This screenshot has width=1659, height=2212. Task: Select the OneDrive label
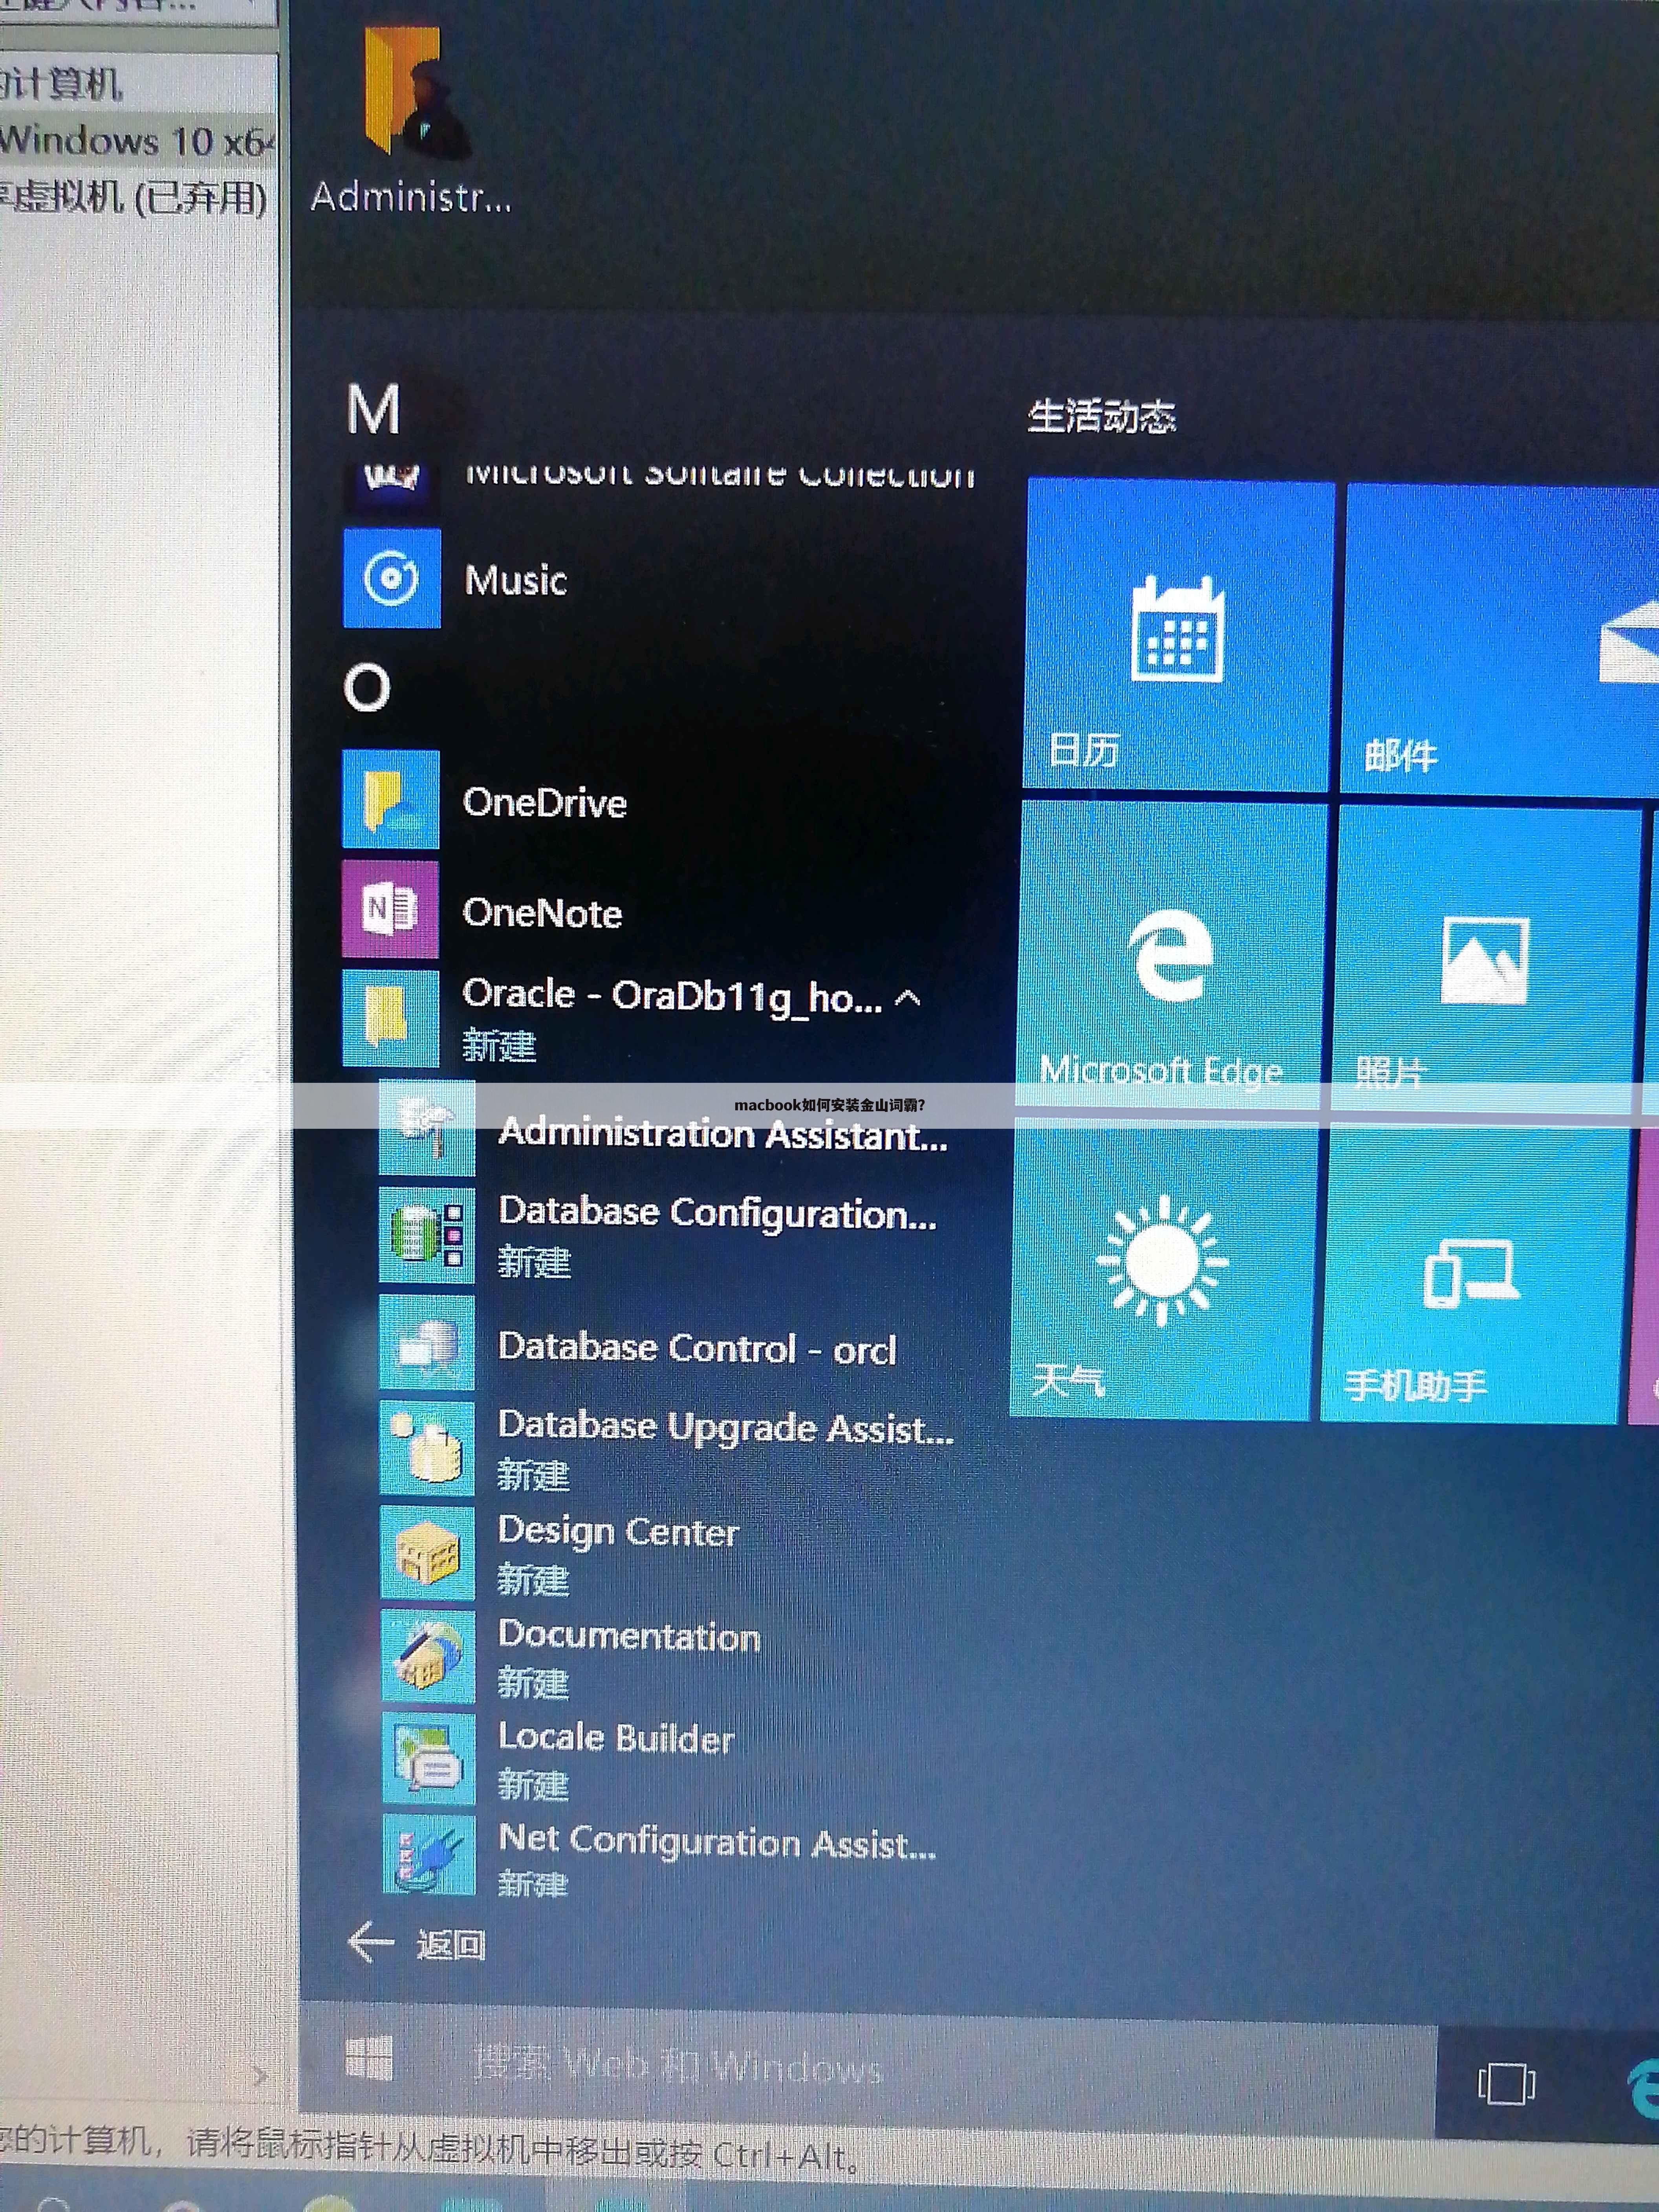coord(545,803)
